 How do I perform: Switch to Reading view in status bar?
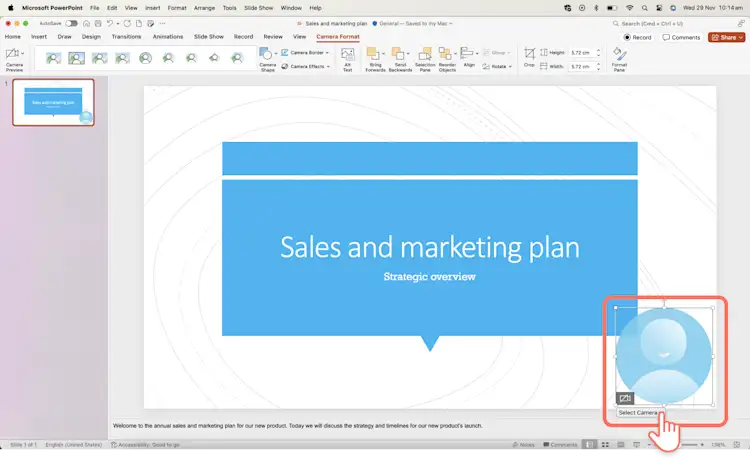point(621,445)
